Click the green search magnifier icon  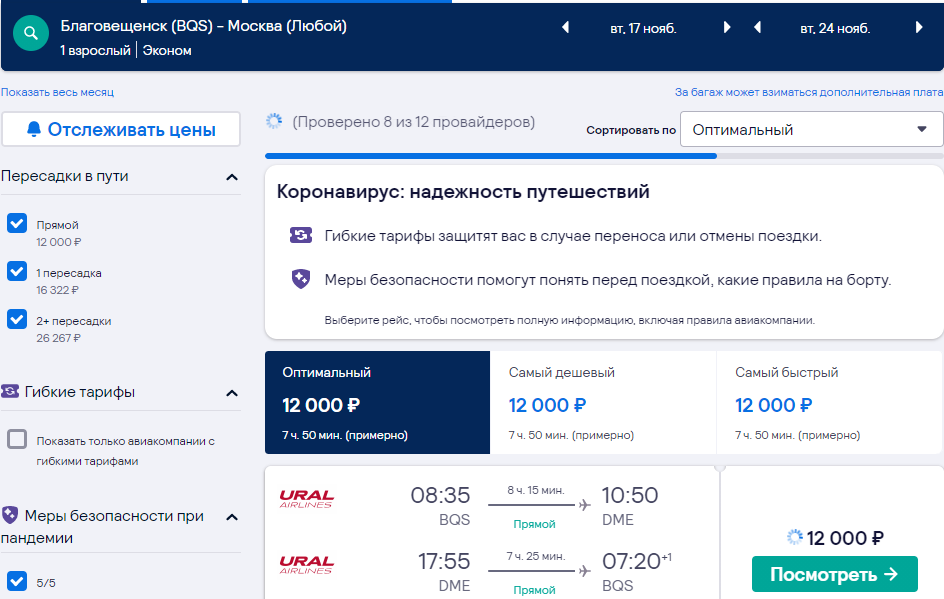pos(31,34)
